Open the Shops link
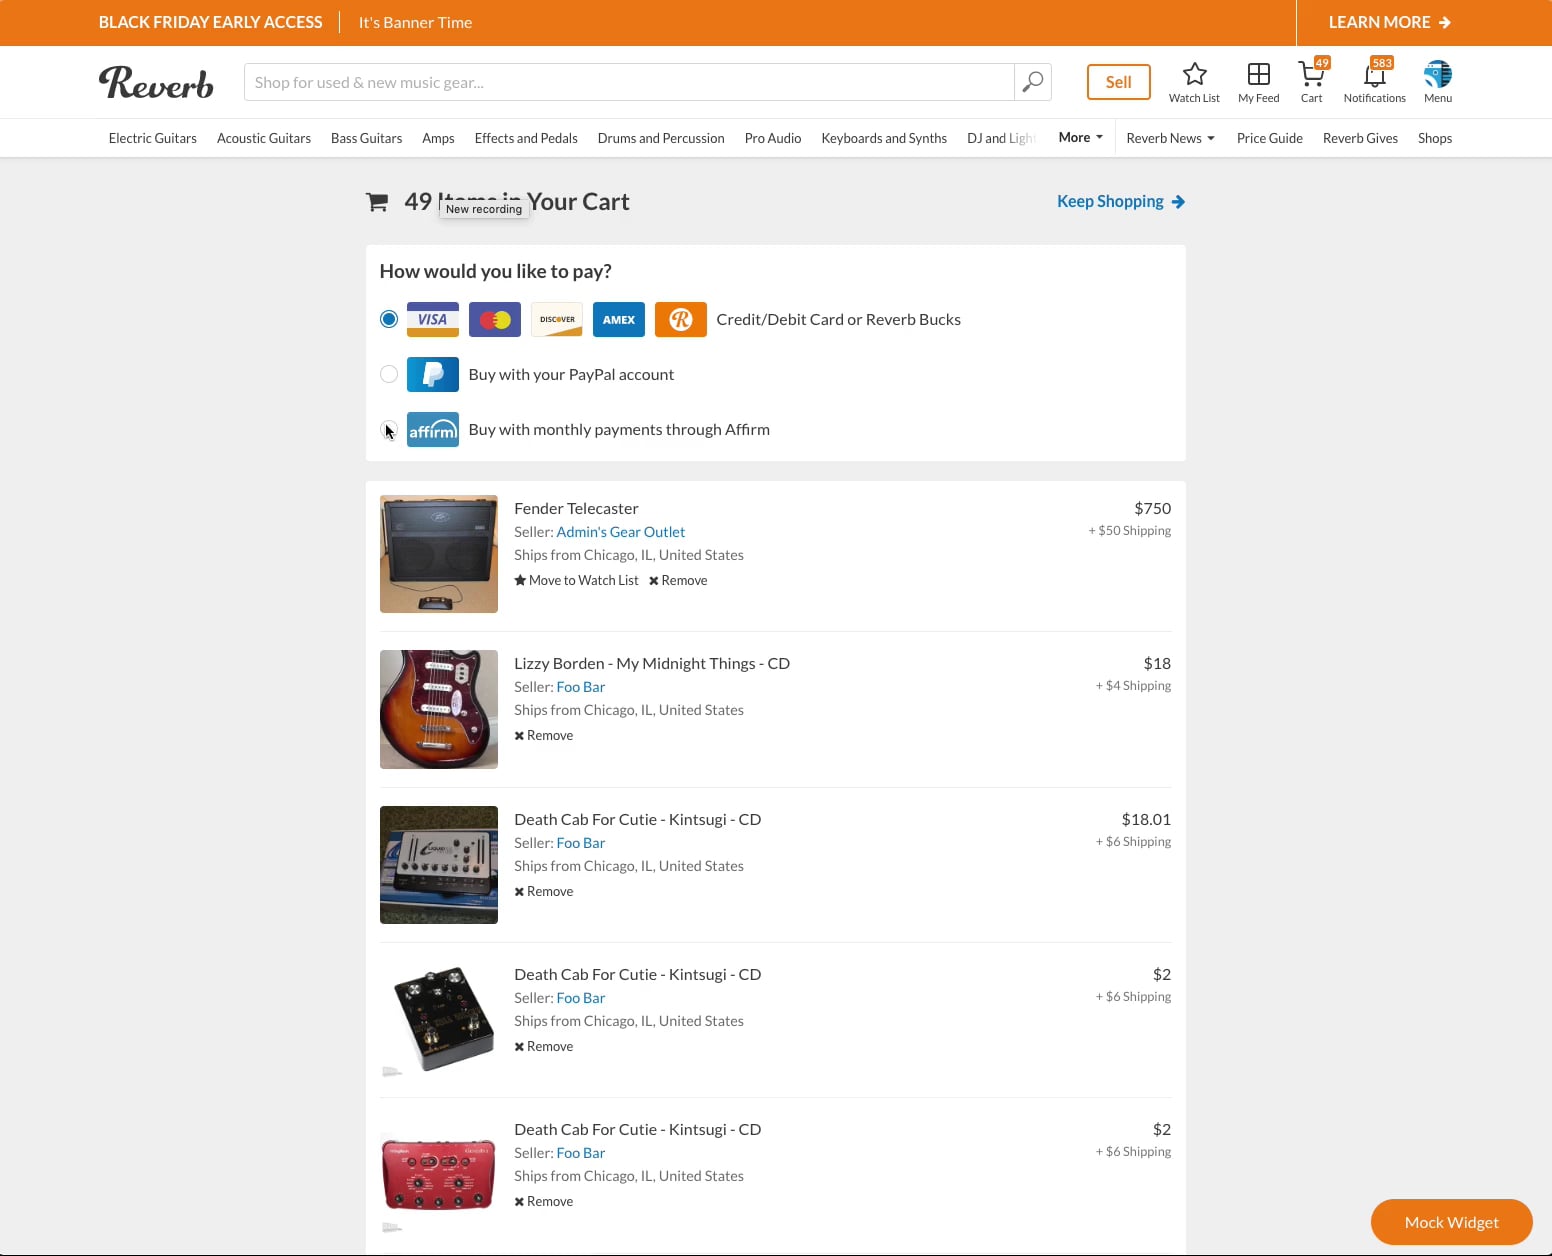This screenshot has height=1256, width=1552. (1435, 138)
